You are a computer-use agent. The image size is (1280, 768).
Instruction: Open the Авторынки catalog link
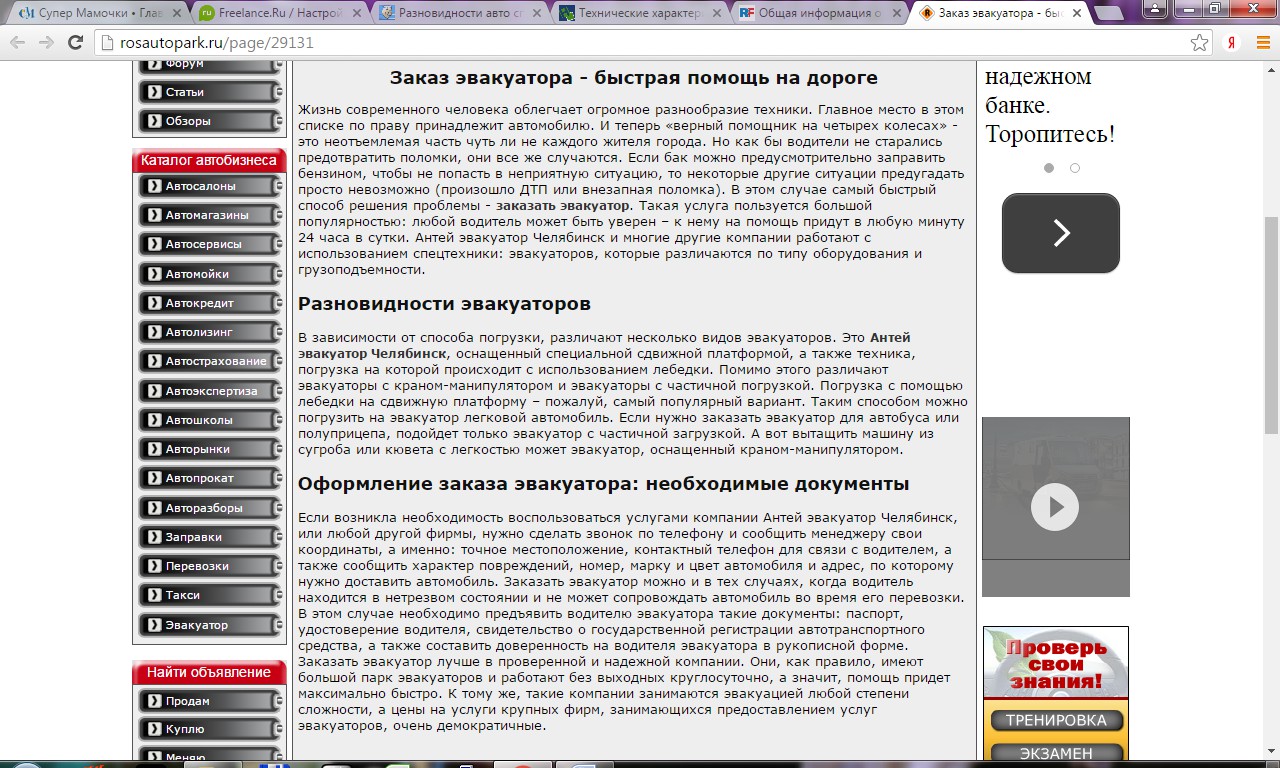coord(209,449)
